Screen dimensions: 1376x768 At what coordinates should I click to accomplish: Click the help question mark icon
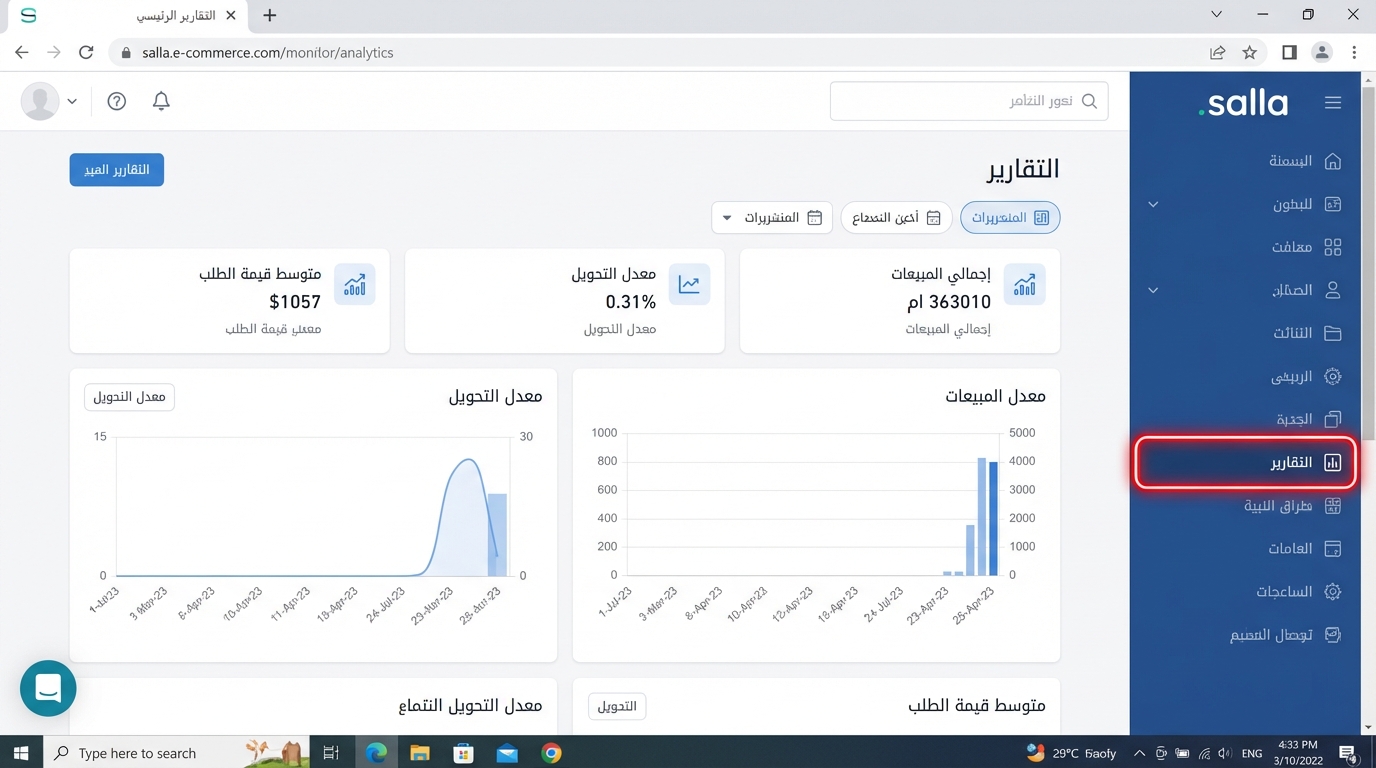click(x=116, y=100)
